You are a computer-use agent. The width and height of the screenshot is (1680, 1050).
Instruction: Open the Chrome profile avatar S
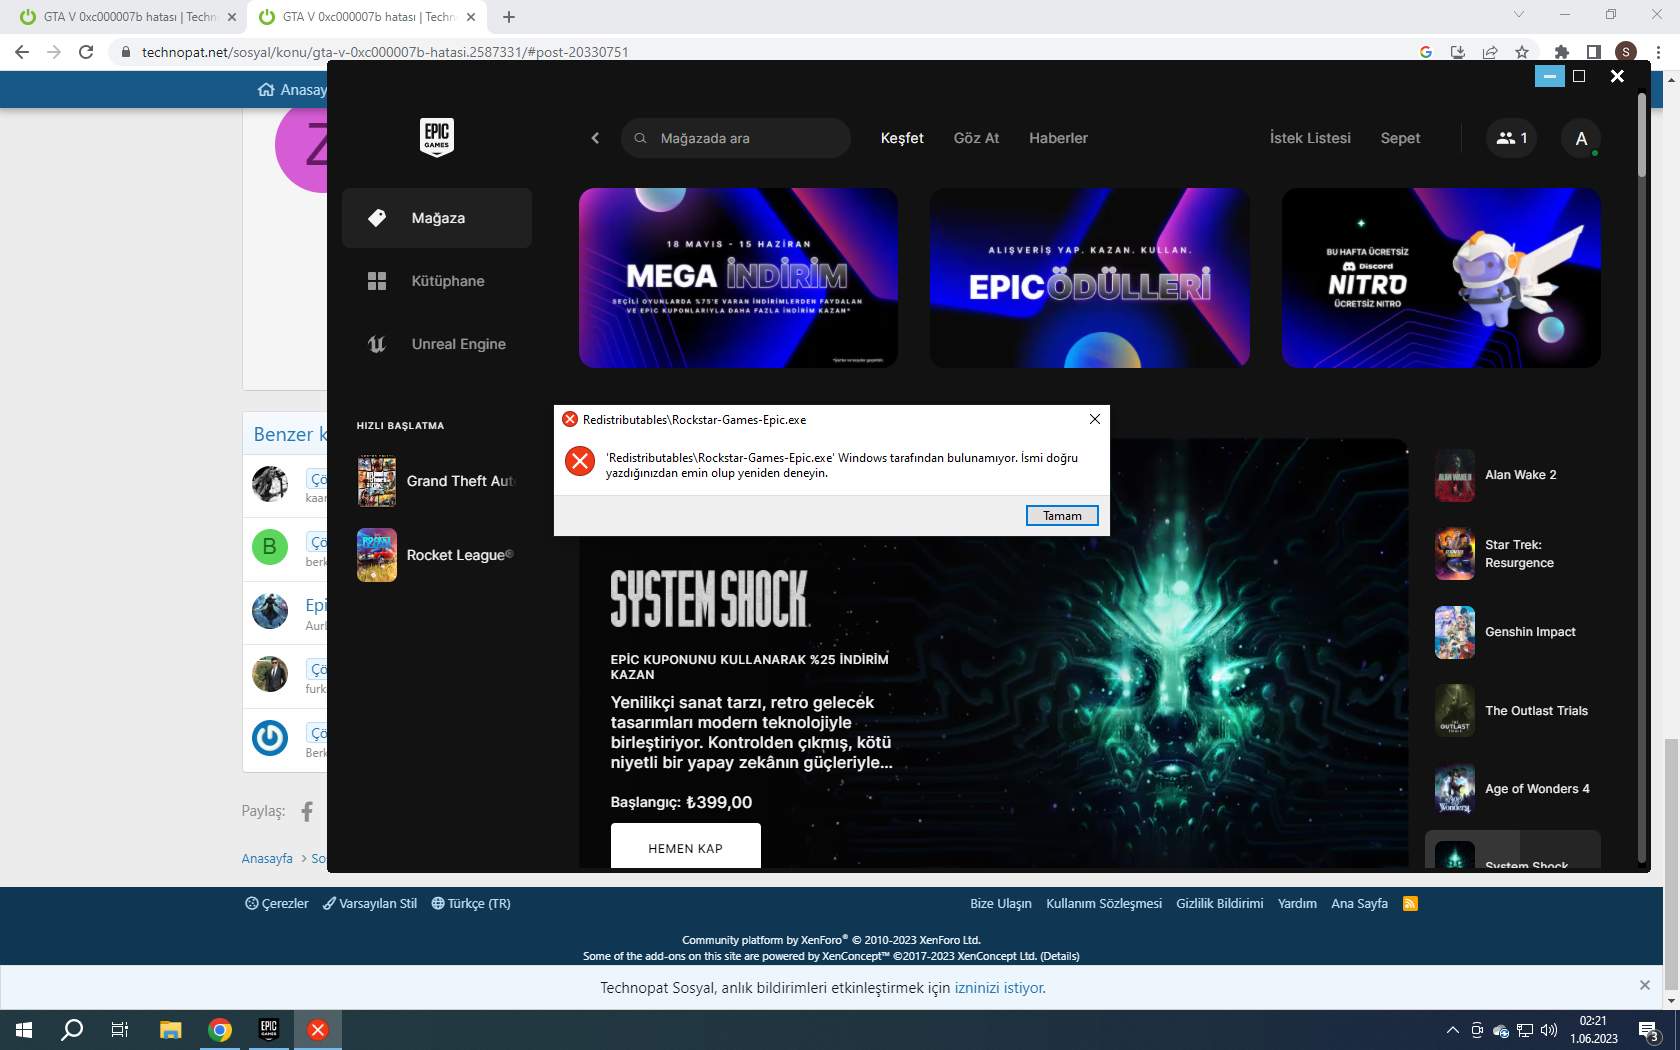tap(1626, 52)
